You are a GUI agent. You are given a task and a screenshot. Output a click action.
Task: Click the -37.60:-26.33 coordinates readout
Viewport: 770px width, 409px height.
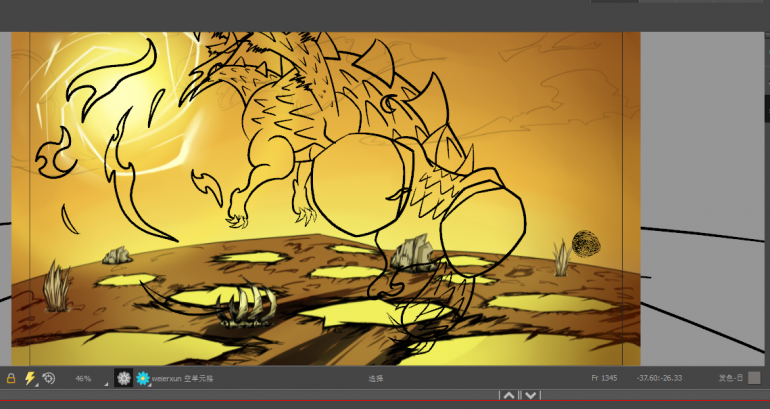click(659, 379)
